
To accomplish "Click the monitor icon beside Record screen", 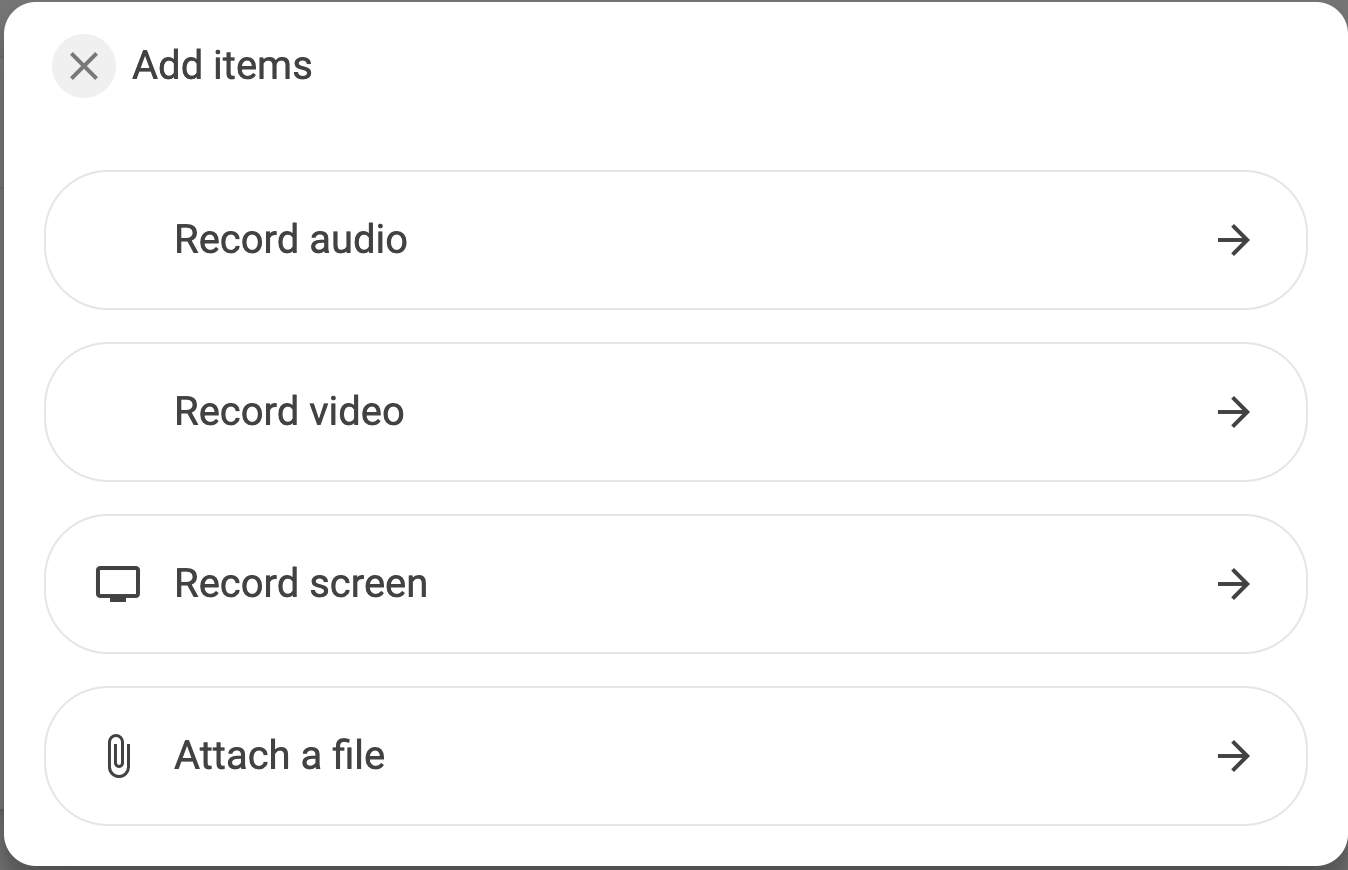I will [x=118, y=584].
